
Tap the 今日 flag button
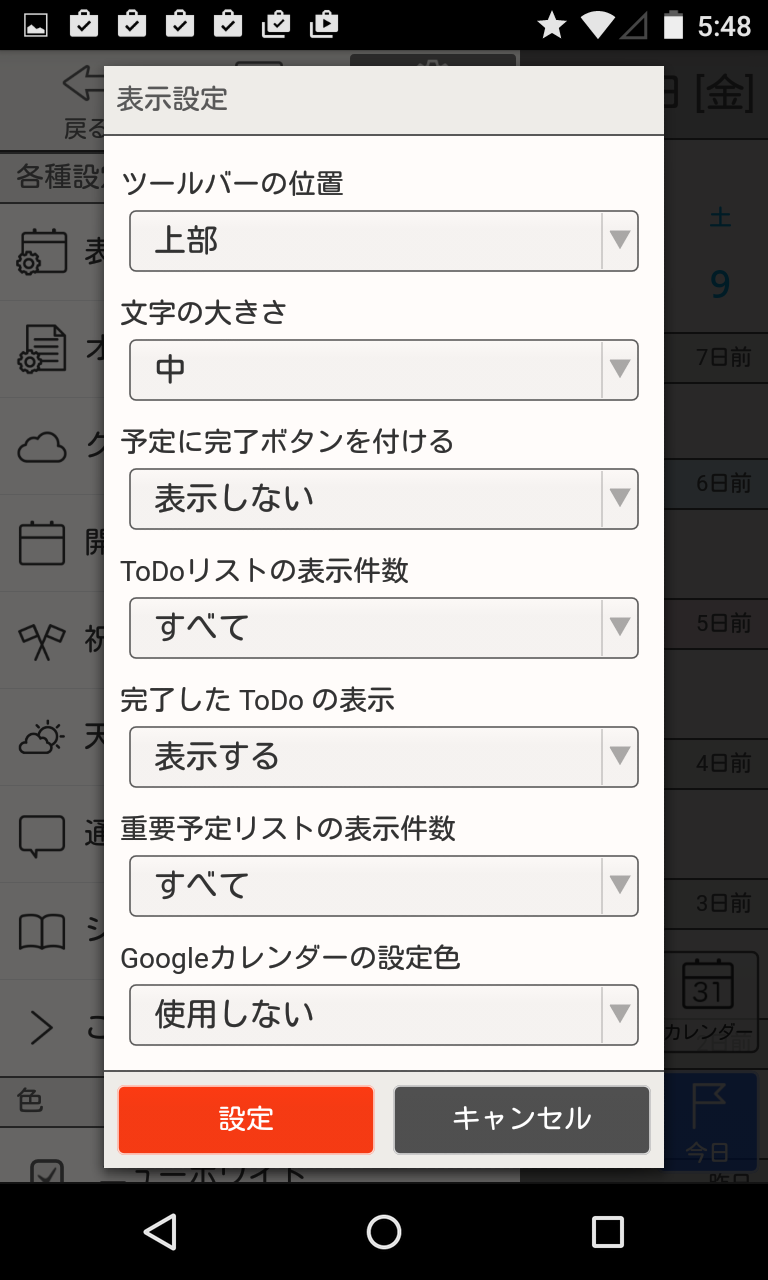pos(708,1120)
